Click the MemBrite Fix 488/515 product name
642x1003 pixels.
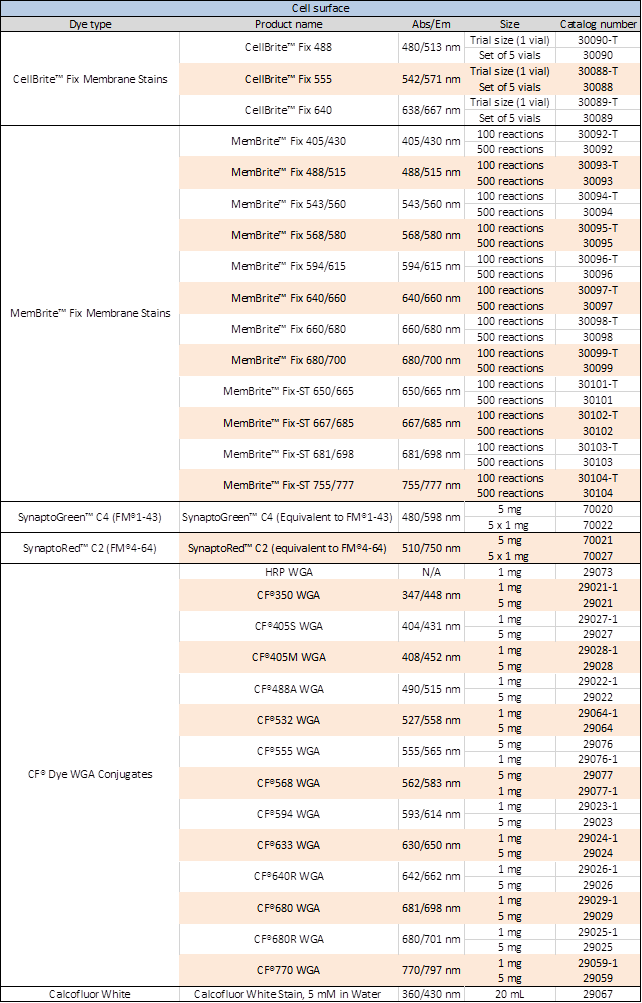pos(288,173)
